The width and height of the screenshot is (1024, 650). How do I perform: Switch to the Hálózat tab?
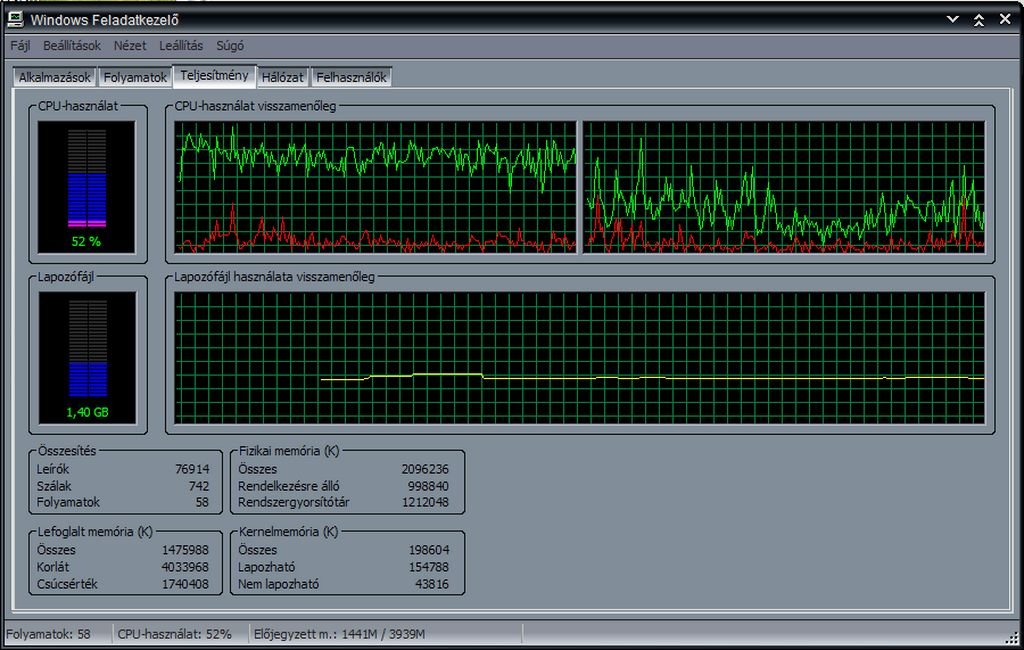click(283, 77)
